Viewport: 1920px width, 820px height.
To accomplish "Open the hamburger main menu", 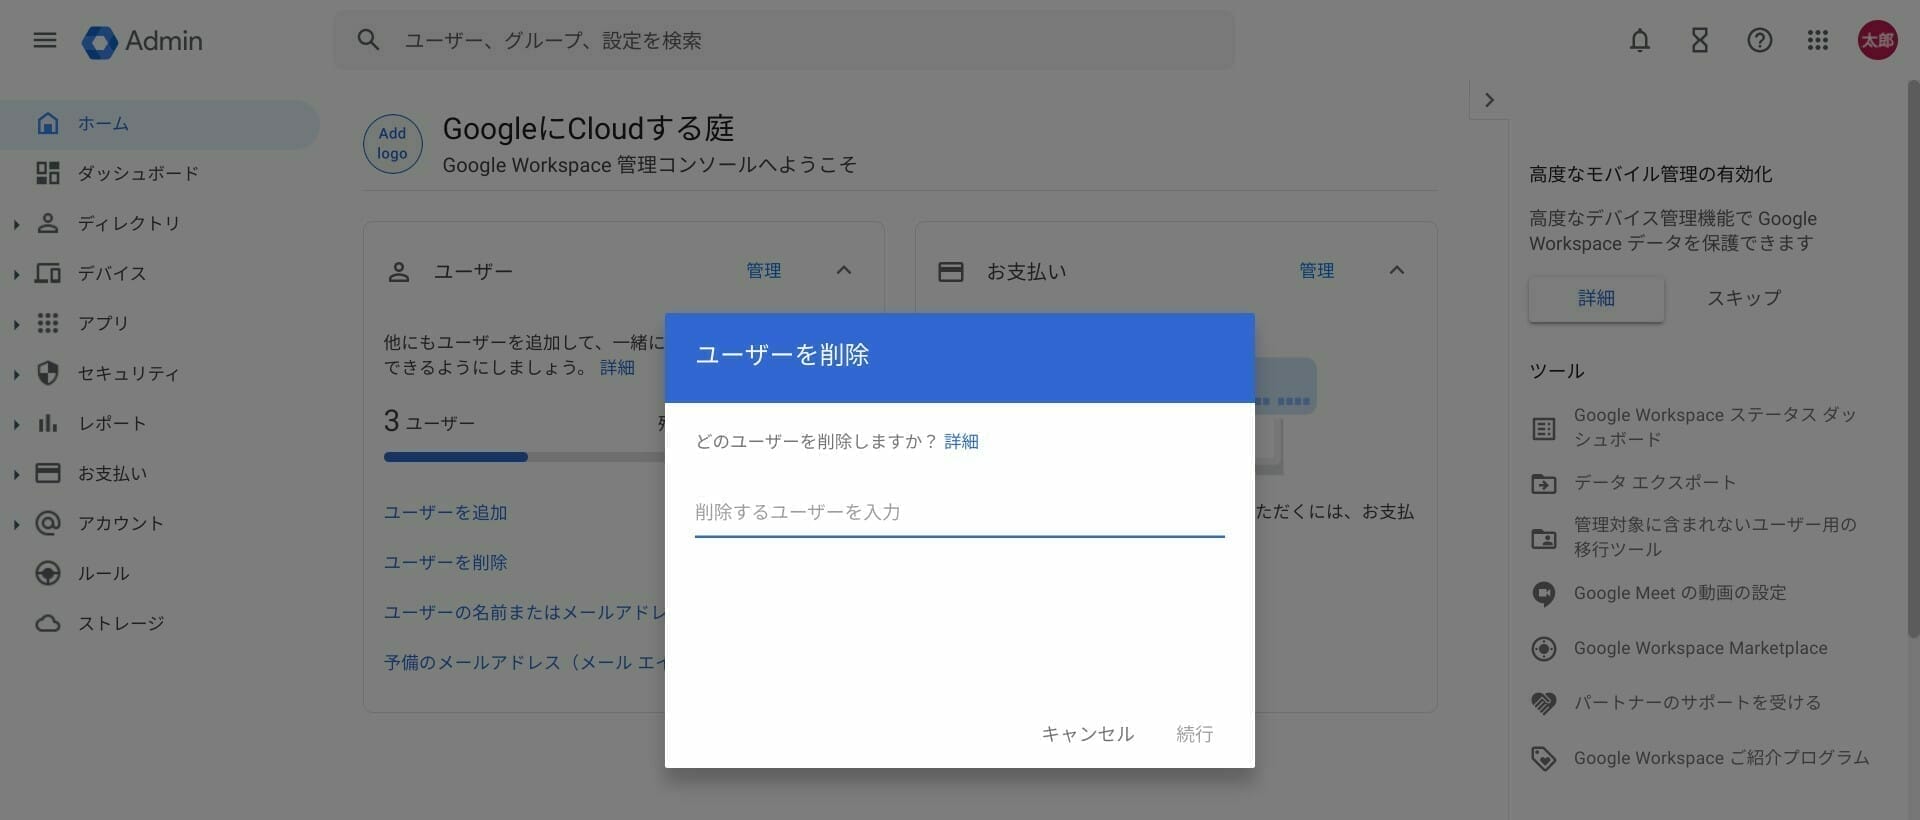I will [x=45, y=40].
